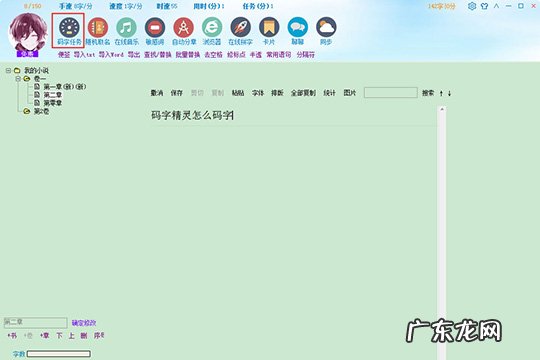Click the editor vertical scrollbar up arrow
The image size is (540, 360).
tap(442, 110)
